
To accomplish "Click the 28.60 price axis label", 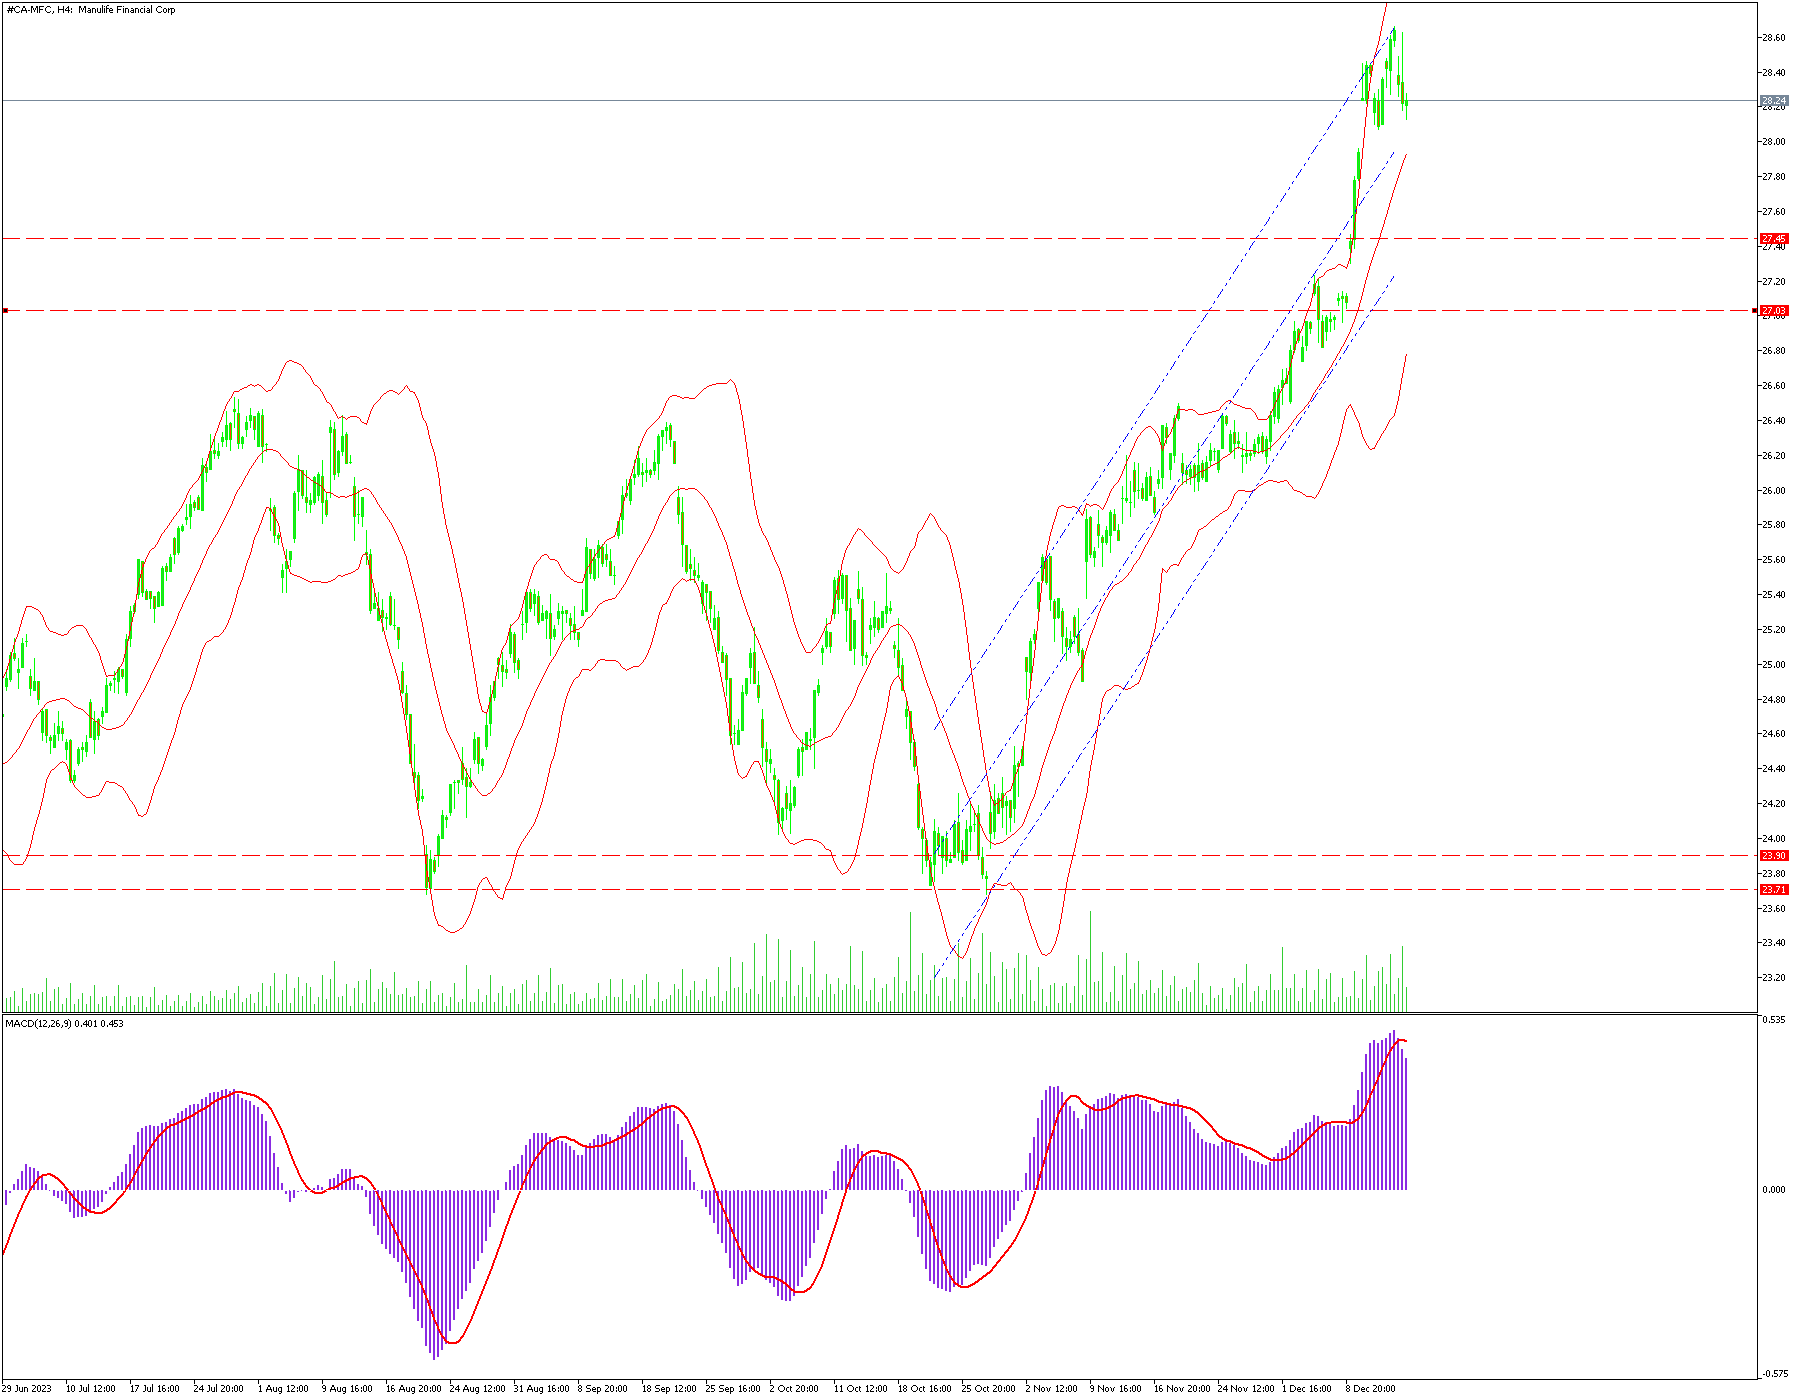I will pos(1774,38).
